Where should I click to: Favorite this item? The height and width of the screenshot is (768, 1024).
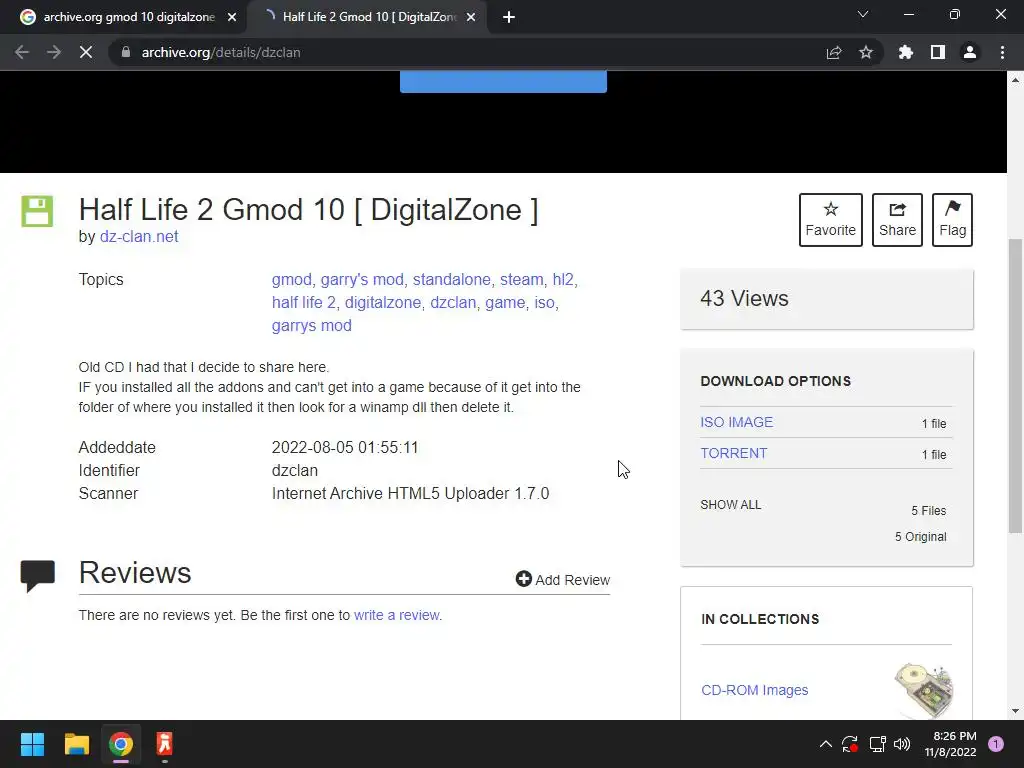coord(831,219)
